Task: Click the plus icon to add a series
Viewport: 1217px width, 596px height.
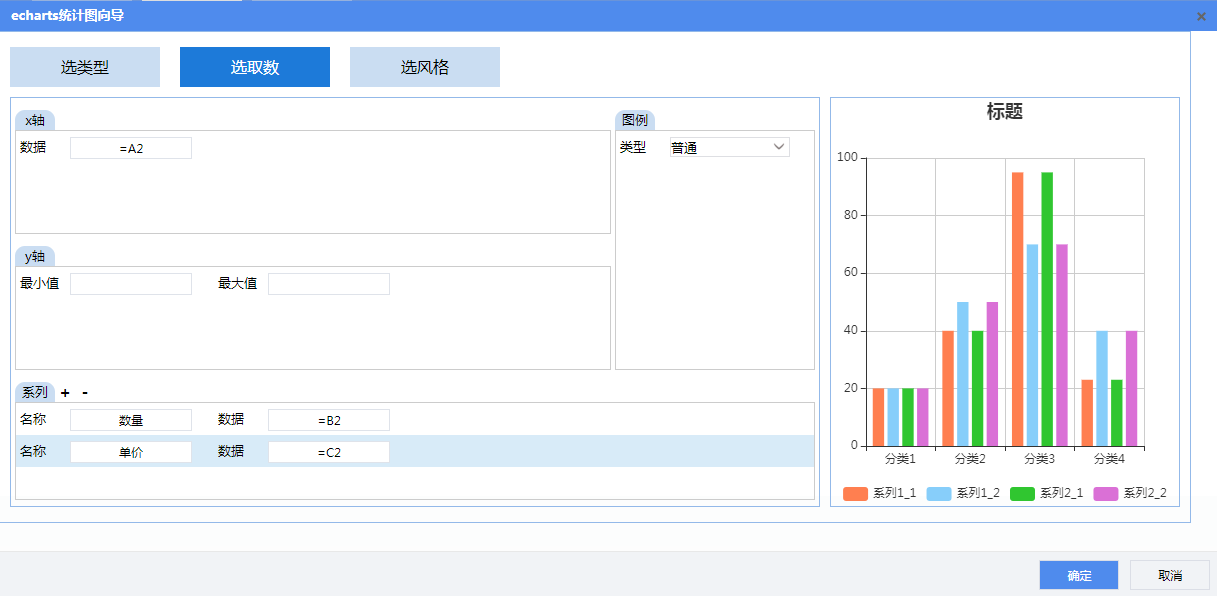Action: pyautogui.click(x=65, y=393)
